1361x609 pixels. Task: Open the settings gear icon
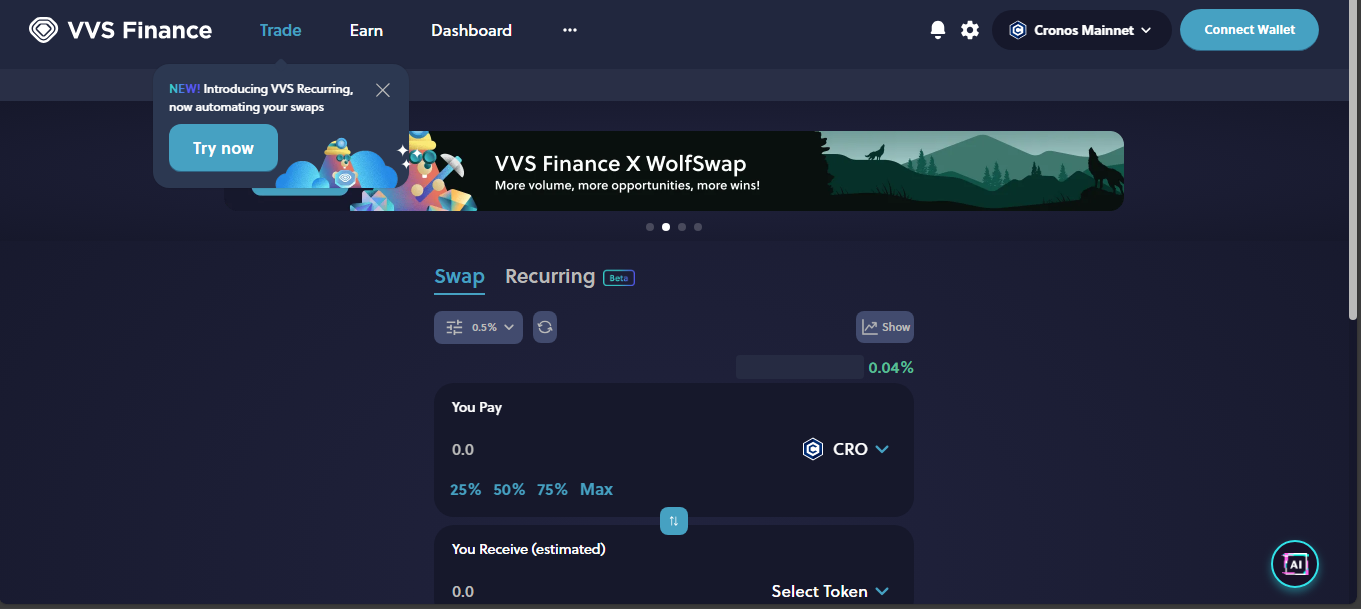[970, 30]
